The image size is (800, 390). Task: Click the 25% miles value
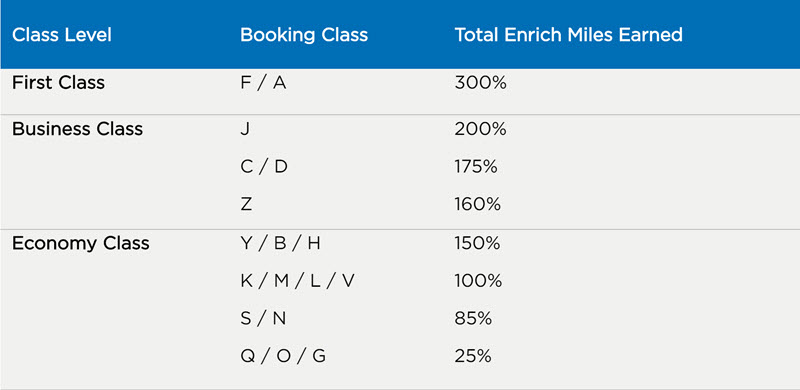point(473,356)
